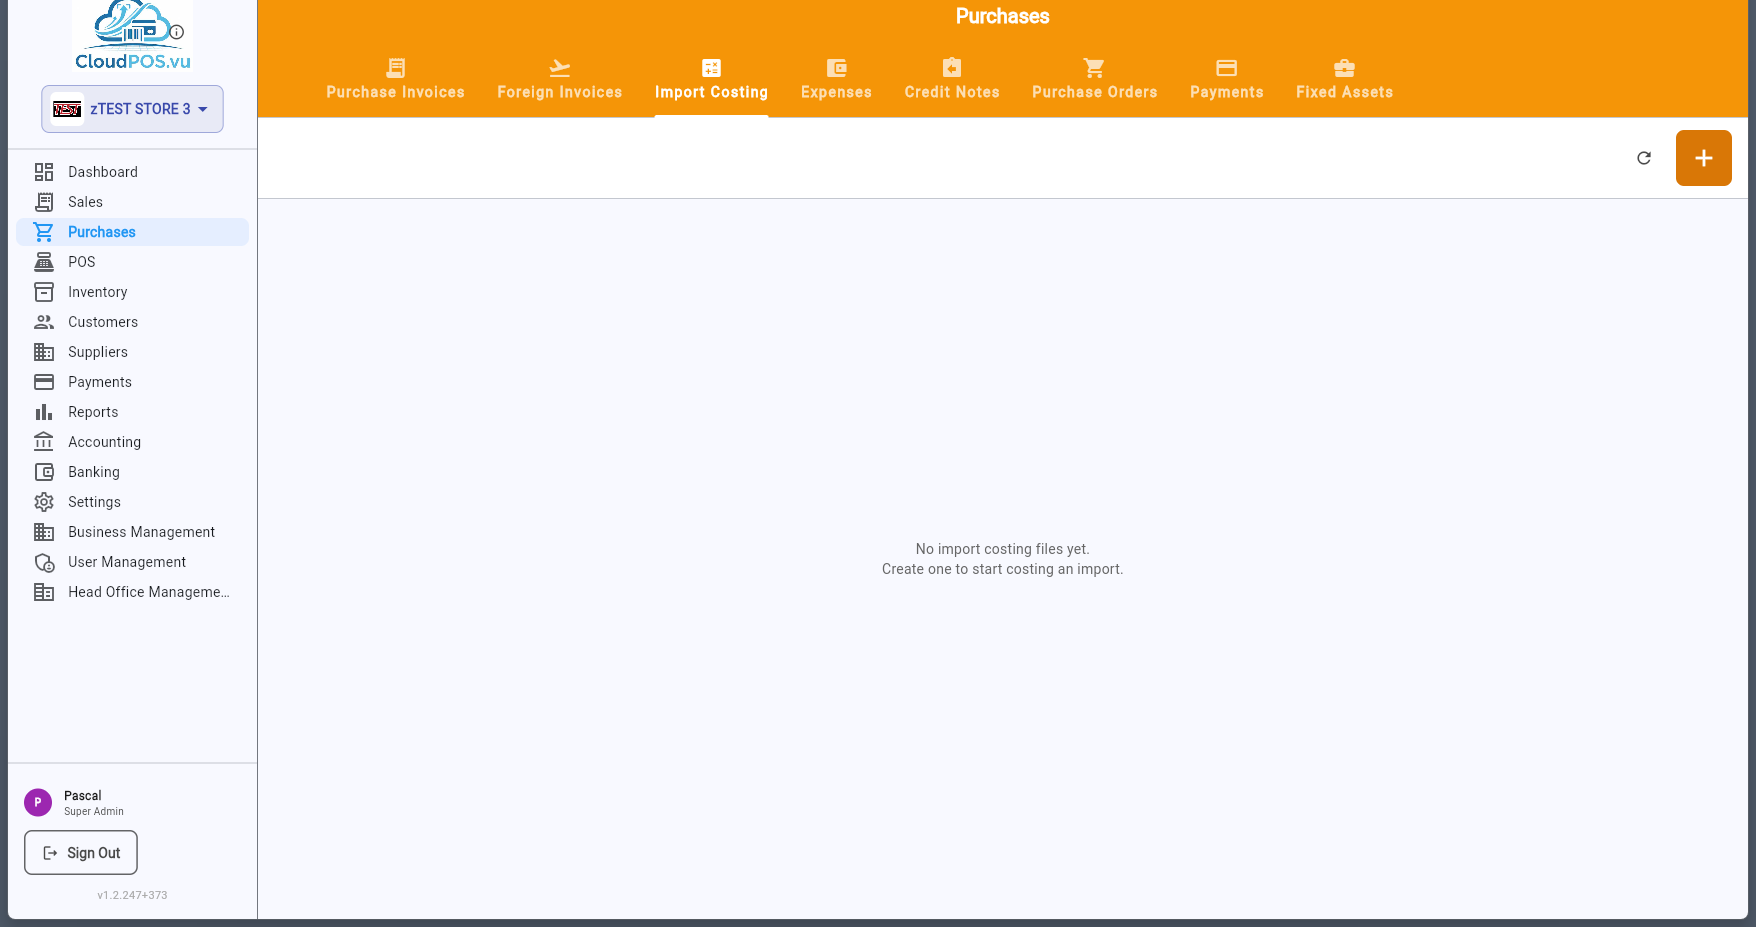Go to the Purchase Orders tab
1756x927 pixels.
pyautogui.click(x=1095, y=81)
